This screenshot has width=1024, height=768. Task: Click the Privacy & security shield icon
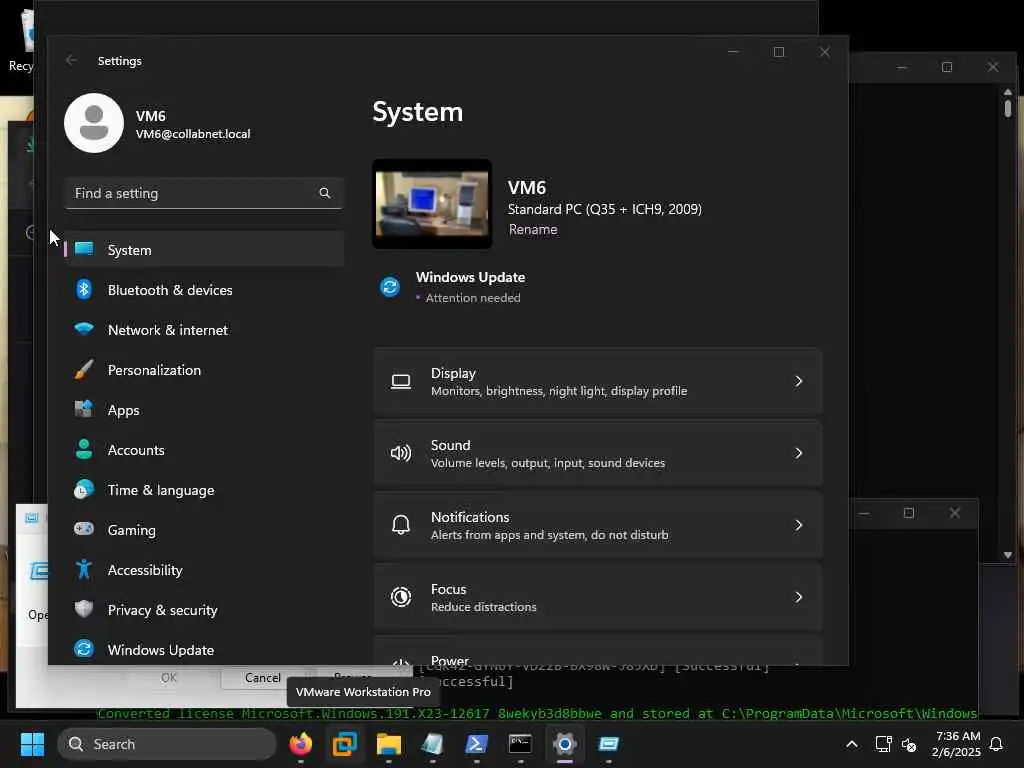point(84,609)
